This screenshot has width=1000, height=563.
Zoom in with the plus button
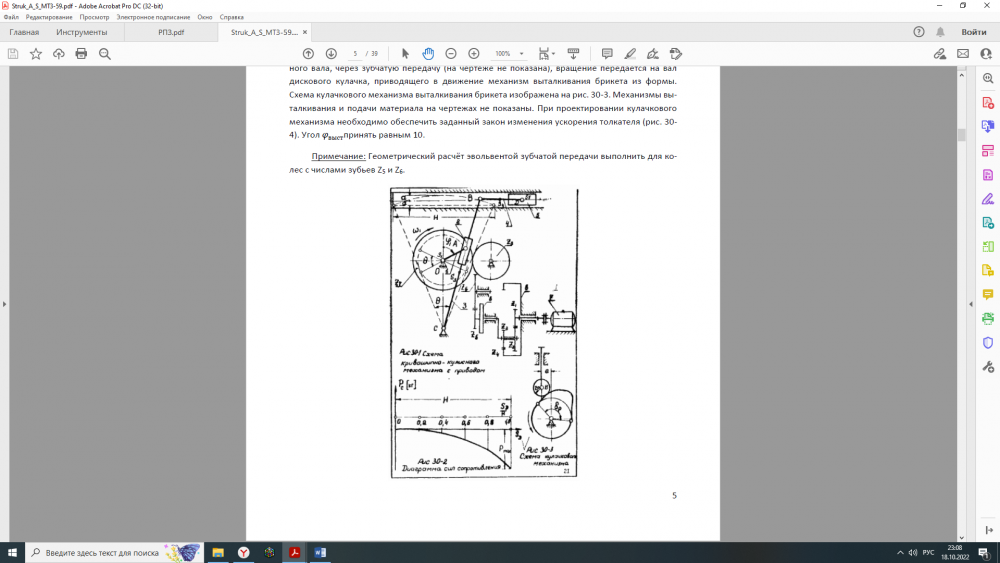pyautogui.click(x=474, y=54)
